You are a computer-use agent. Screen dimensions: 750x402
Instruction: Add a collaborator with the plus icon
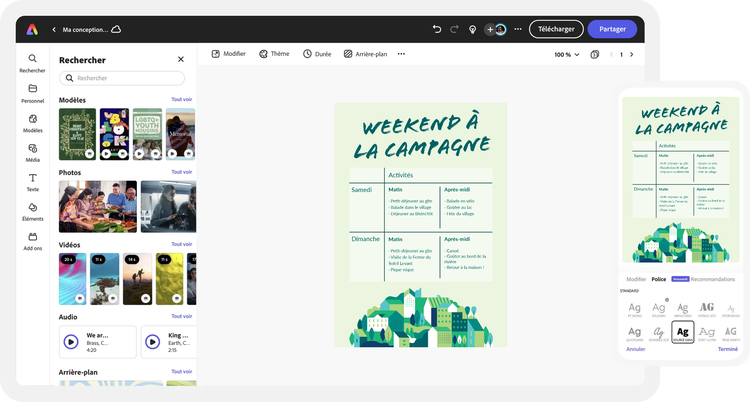[x=490, y=30]
